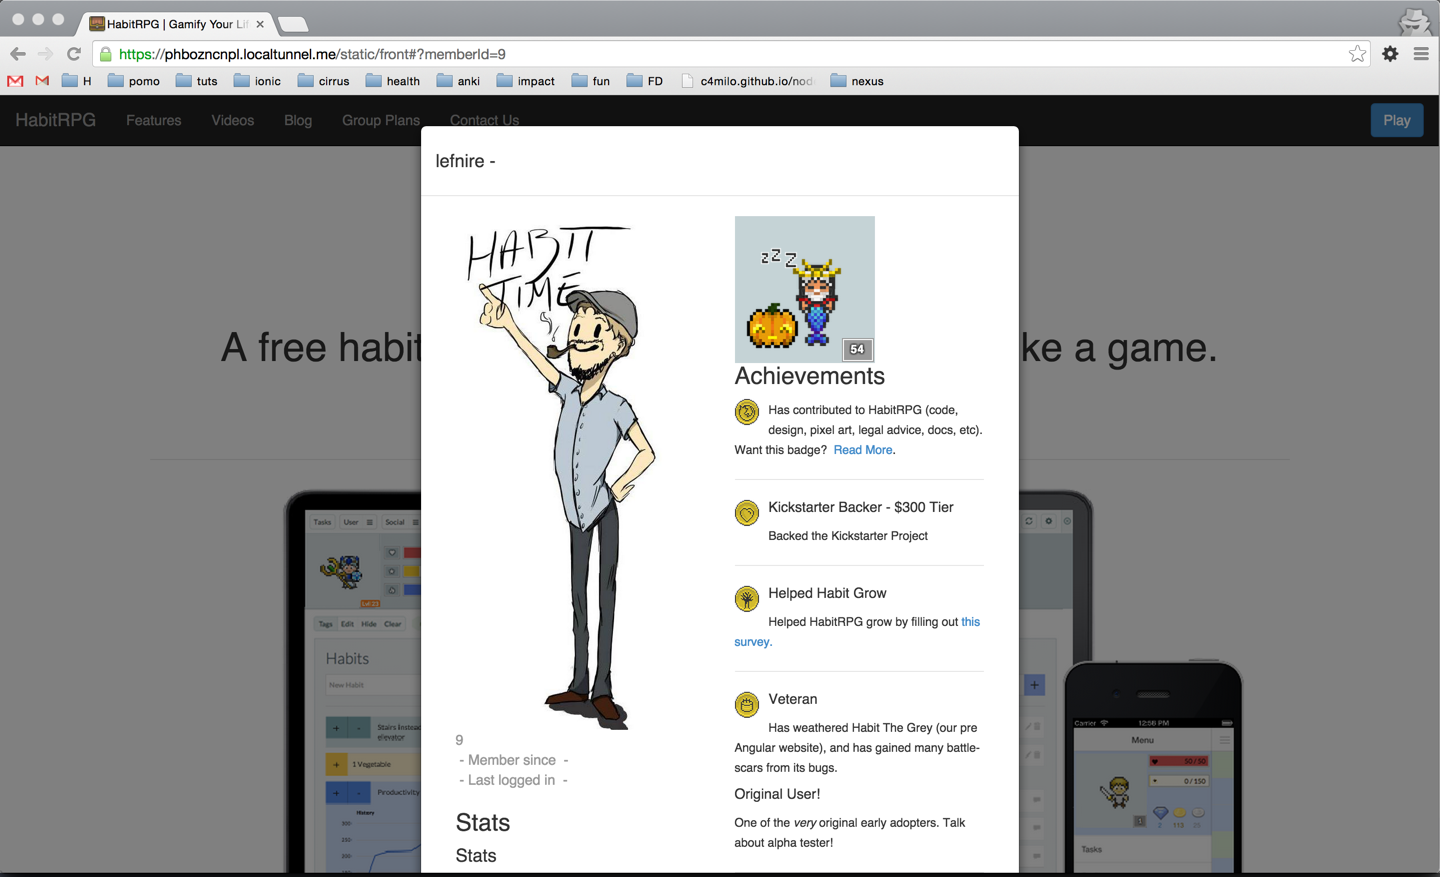This screenshot has height=877, width=1440.
Task: Open the Group Plans nav item
Action: tap(381, 120)
